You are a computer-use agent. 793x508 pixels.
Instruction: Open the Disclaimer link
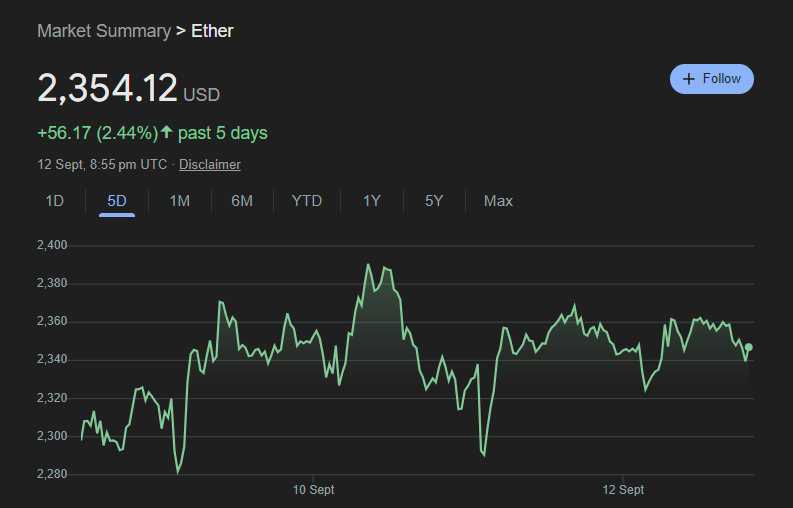pyautogui.click(x=210, y=164)
